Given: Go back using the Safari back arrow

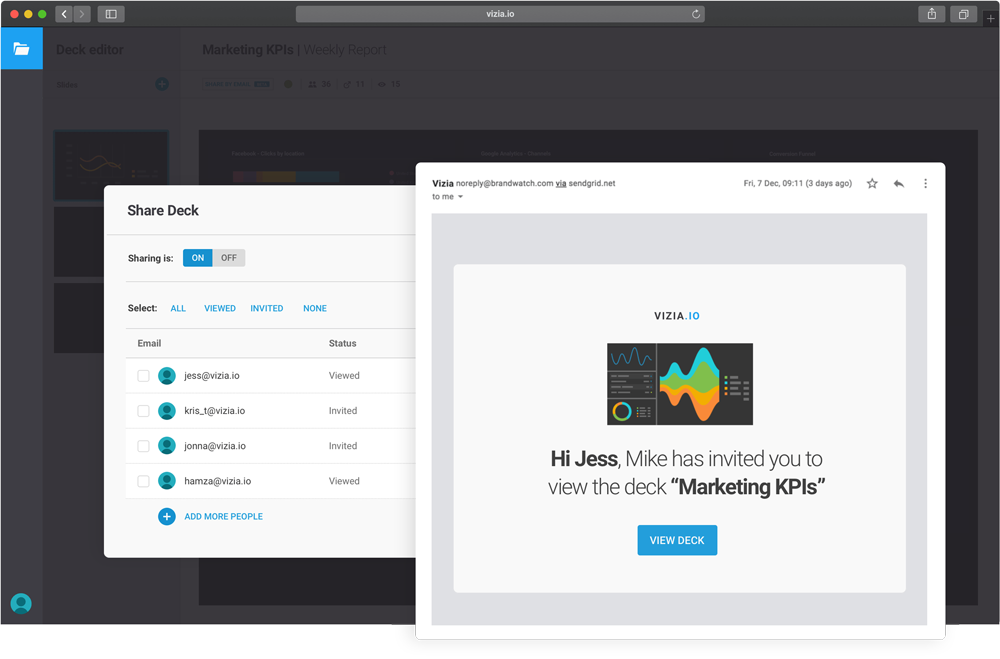Looking at the screenshot, I should tap(64, 14).
